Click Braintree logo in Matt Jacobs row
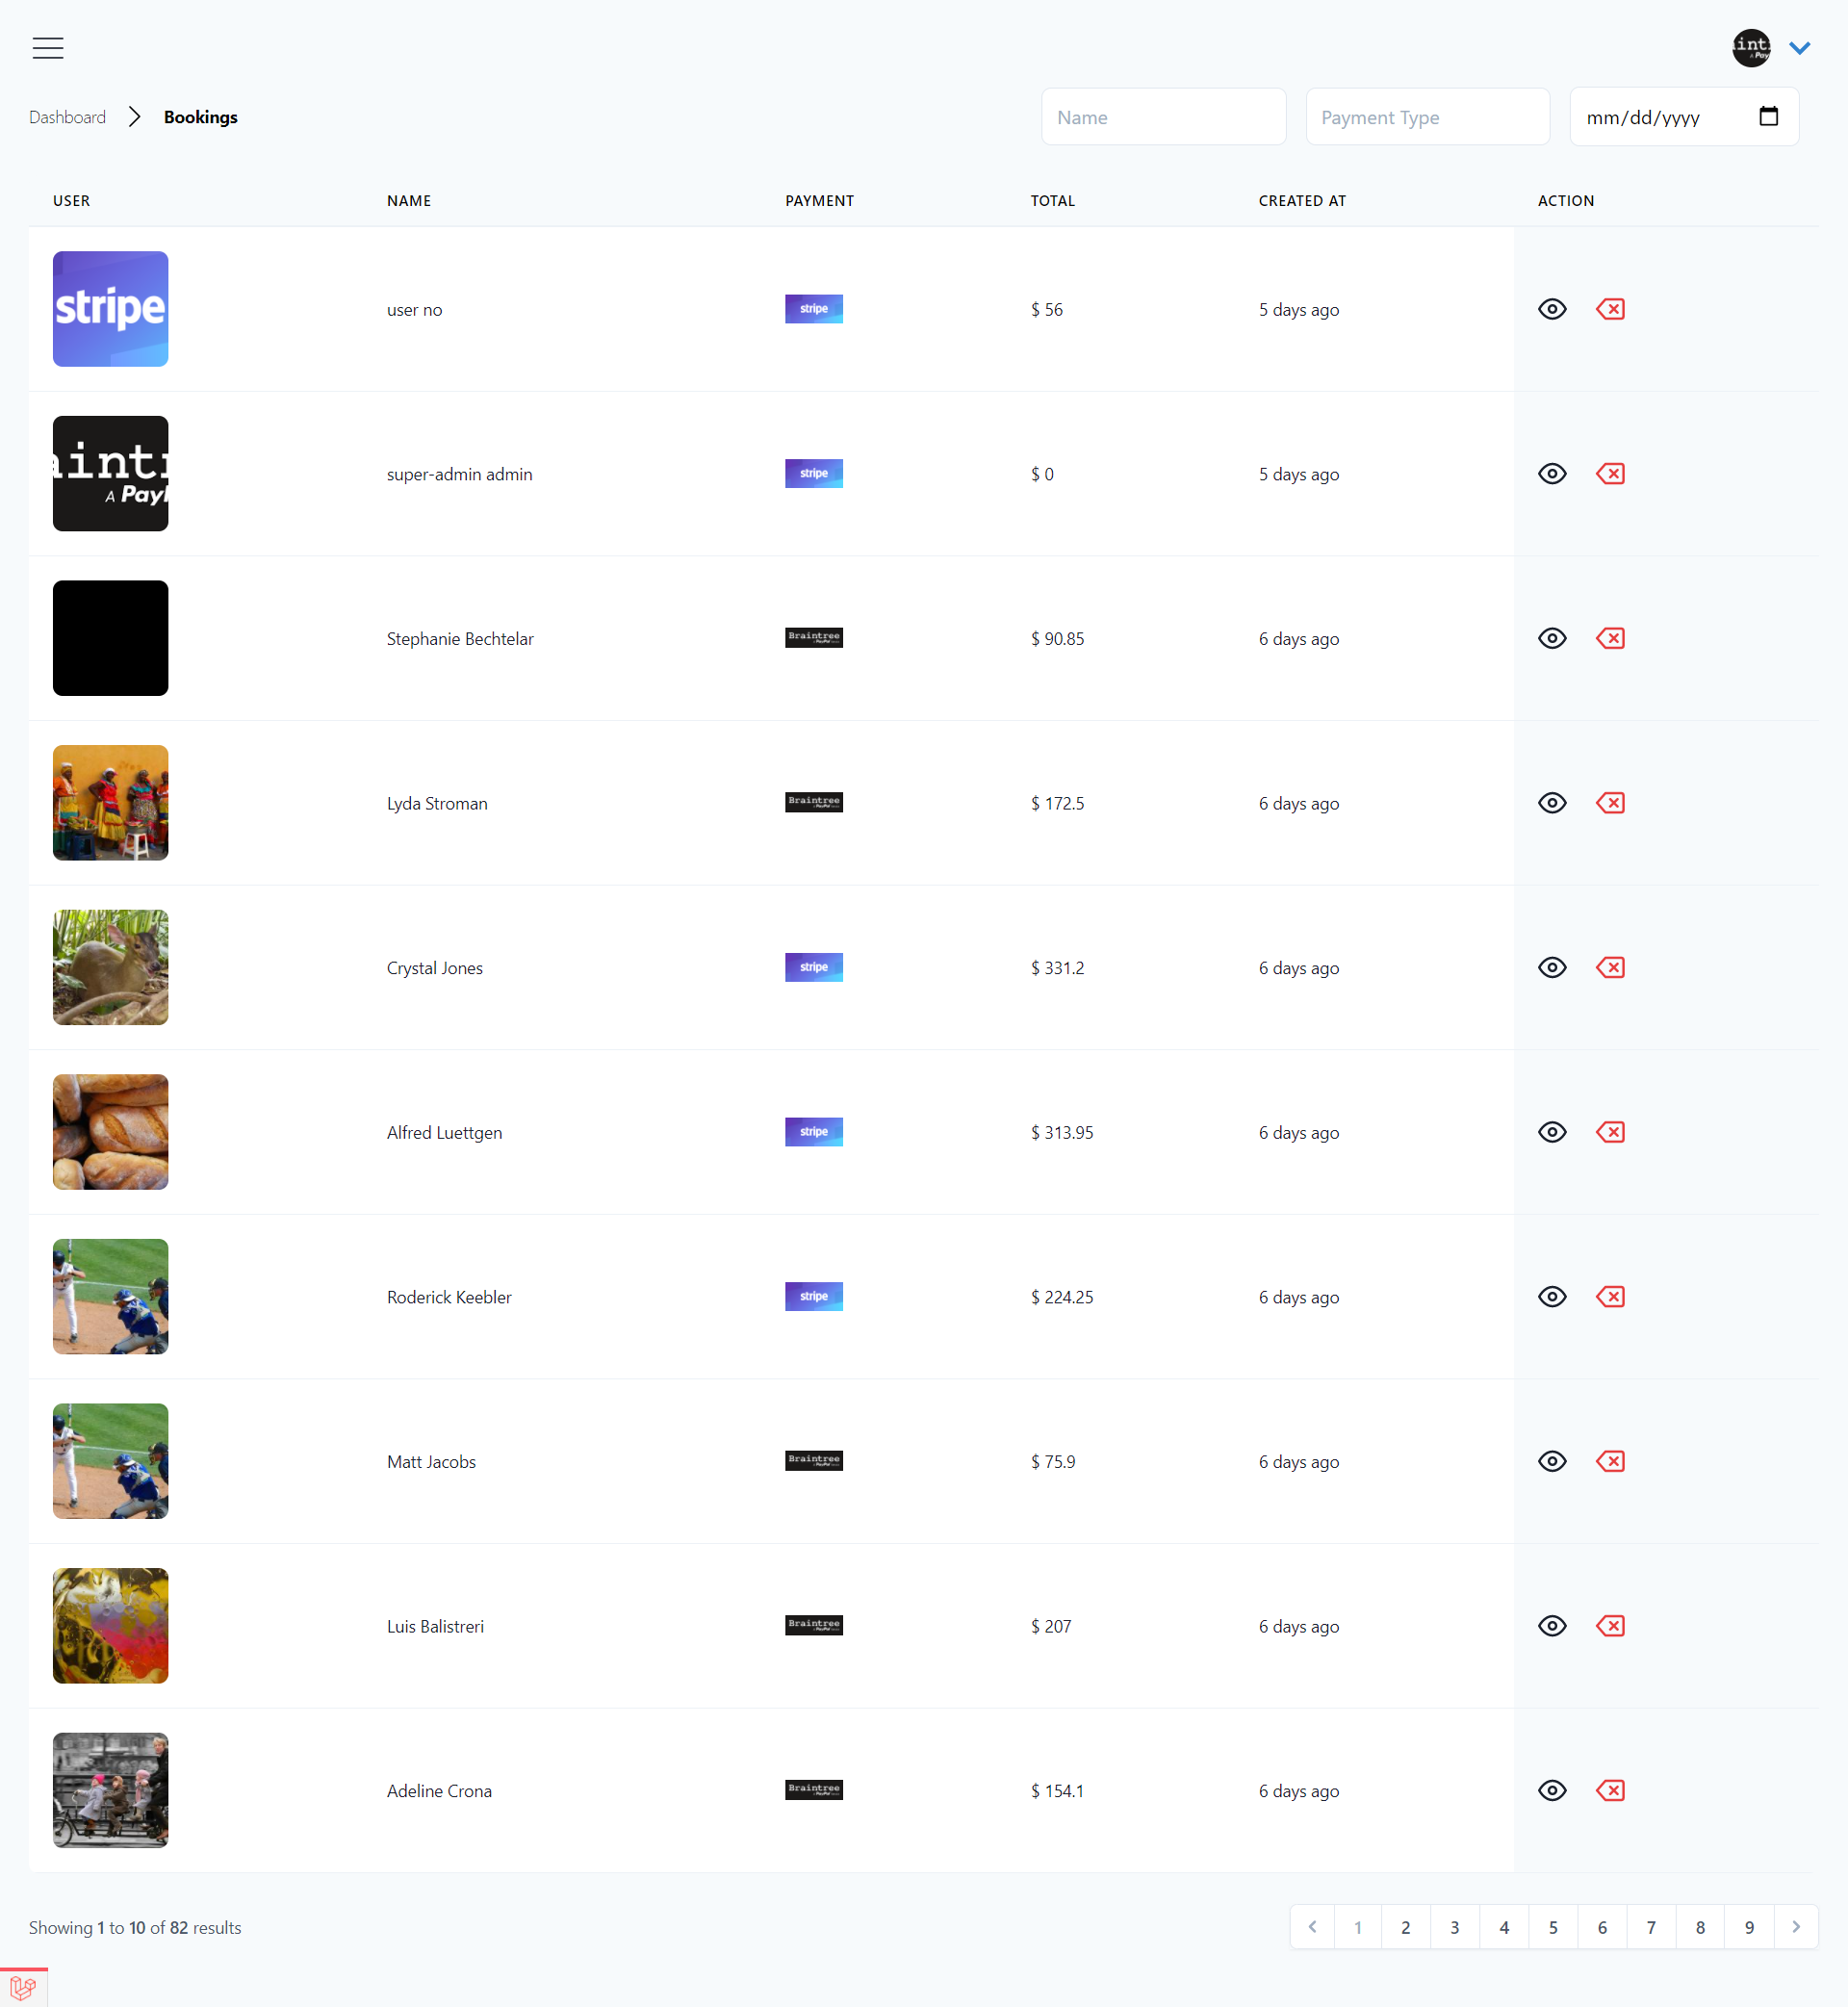This screenshot has height=2007, width=1848. point(813,1461)
